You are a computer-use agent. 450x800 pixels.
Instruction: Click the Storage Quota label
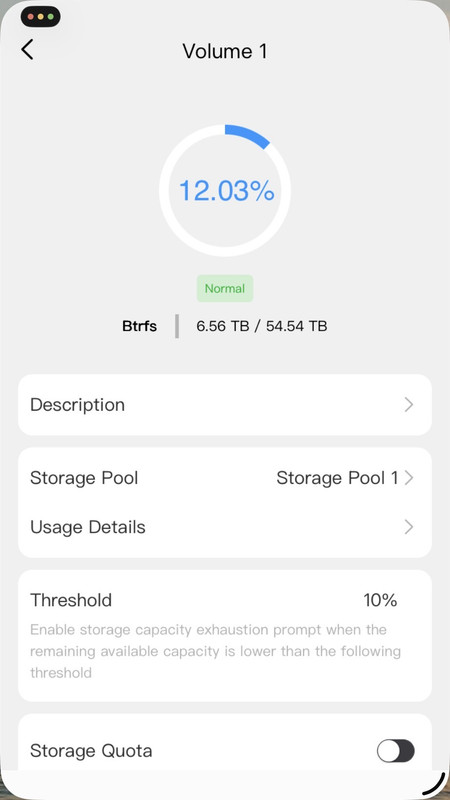coord(91,751)
